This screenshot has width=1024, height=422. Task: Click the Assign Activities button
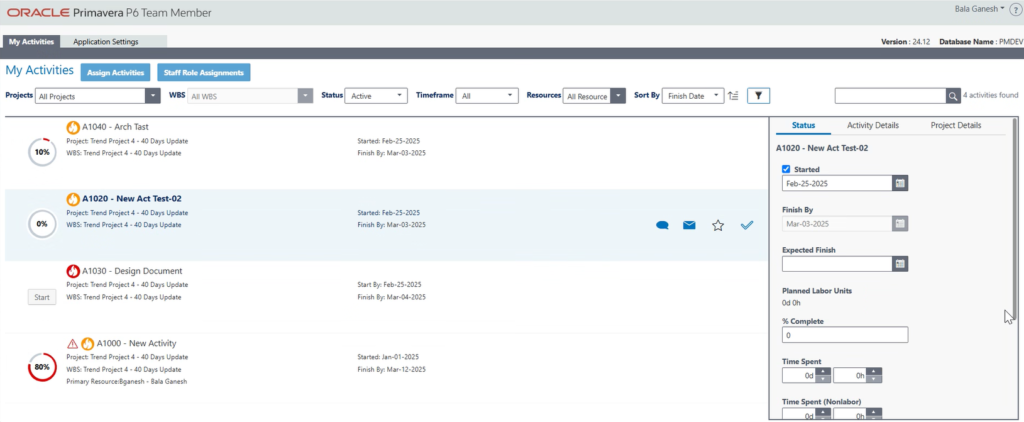(x=115, y=72)
